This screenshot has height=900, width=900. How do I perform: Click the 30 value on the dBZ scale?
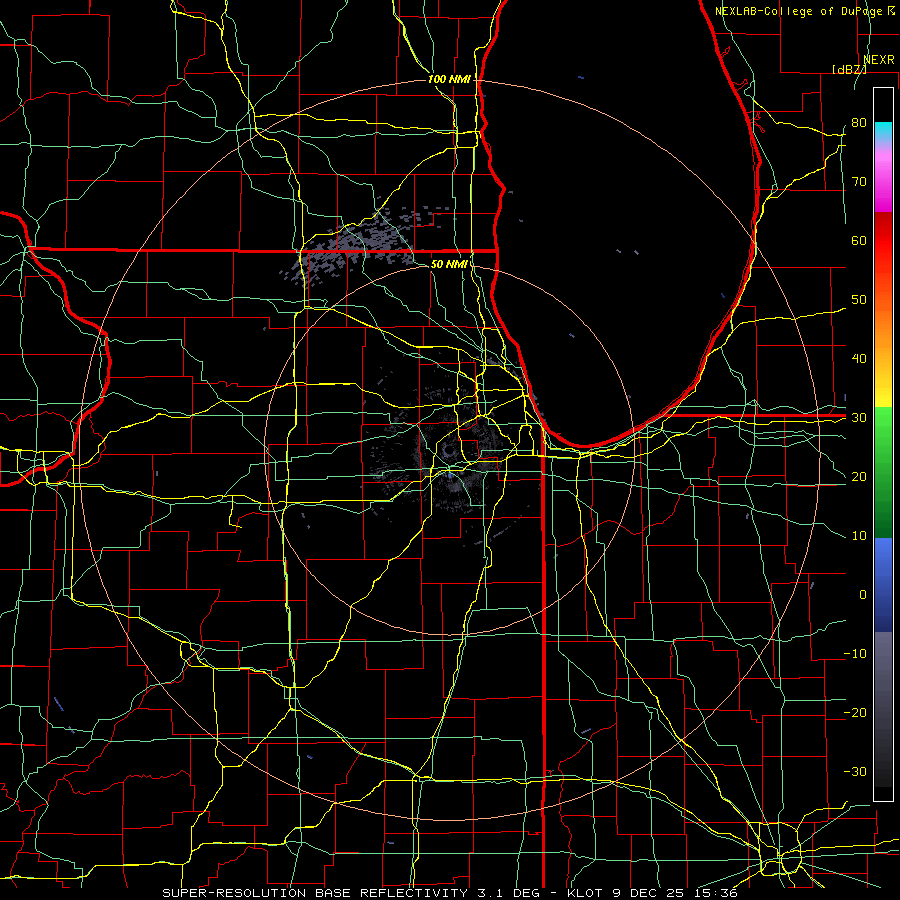(859, 418)
